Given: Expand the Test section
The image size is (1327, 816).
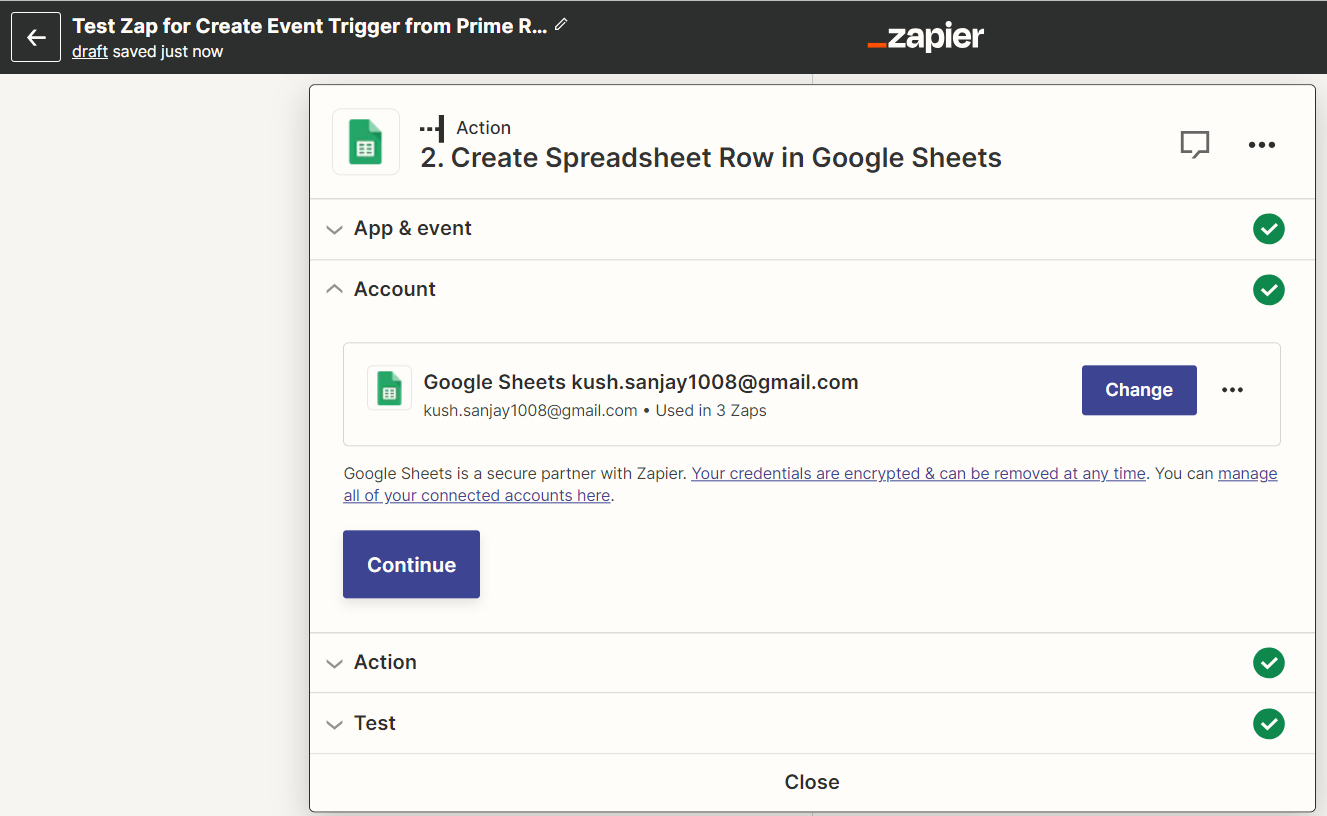Looking at the screenshot, I should coord(374,724).
